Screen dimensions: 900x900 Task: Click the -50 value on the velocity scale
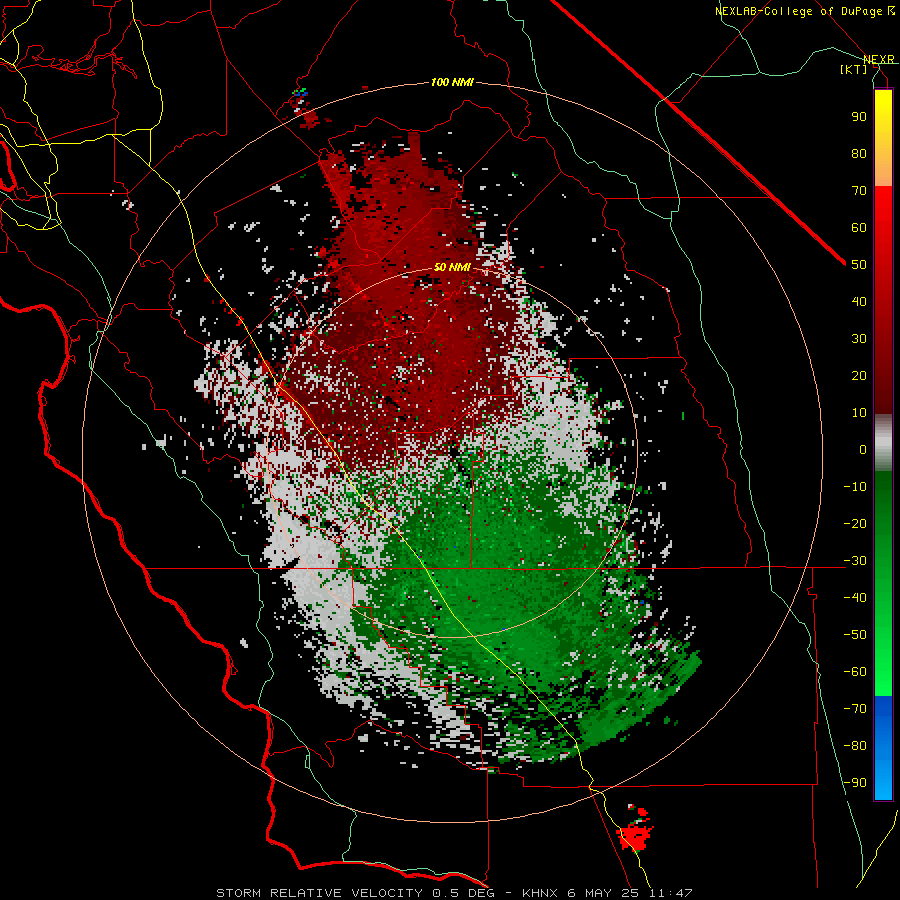coord(855,635)
